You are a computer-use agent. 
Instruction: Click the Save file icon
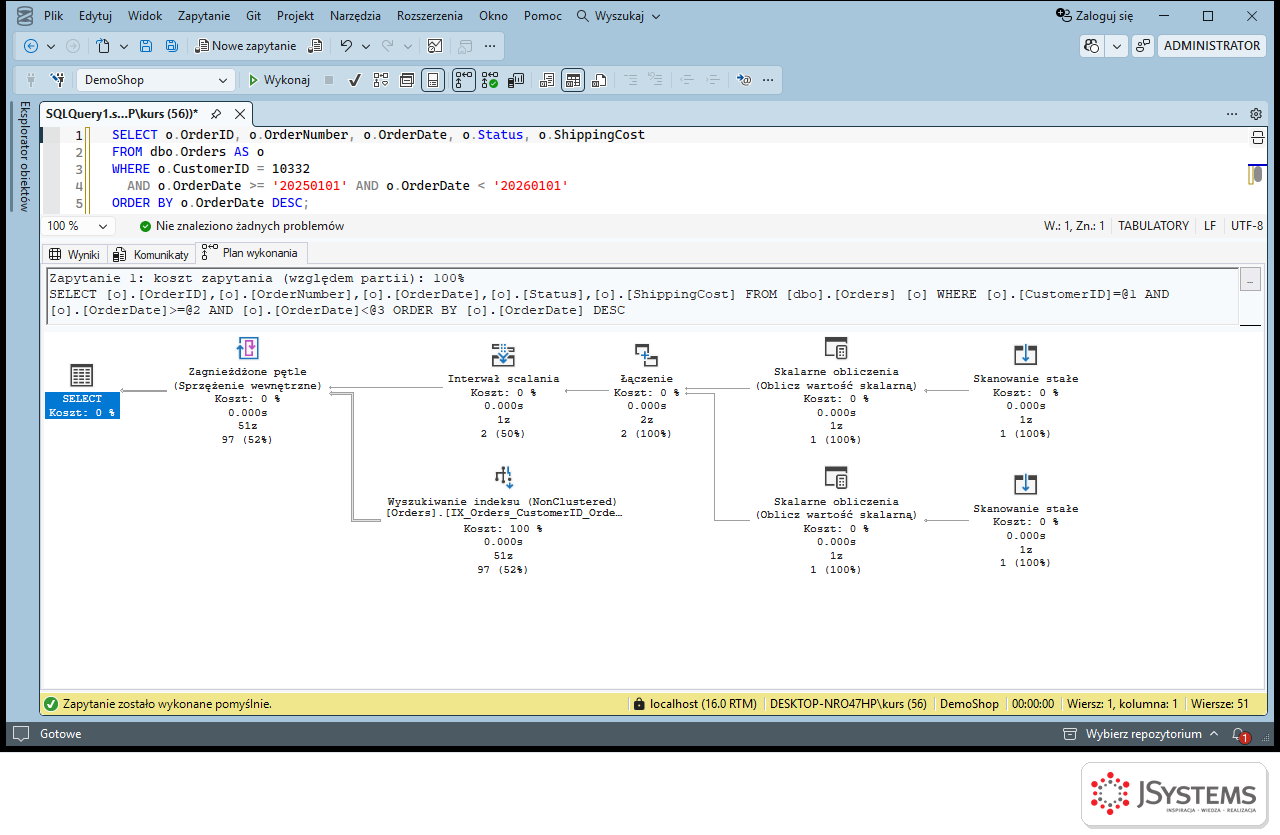pos(146,46)
